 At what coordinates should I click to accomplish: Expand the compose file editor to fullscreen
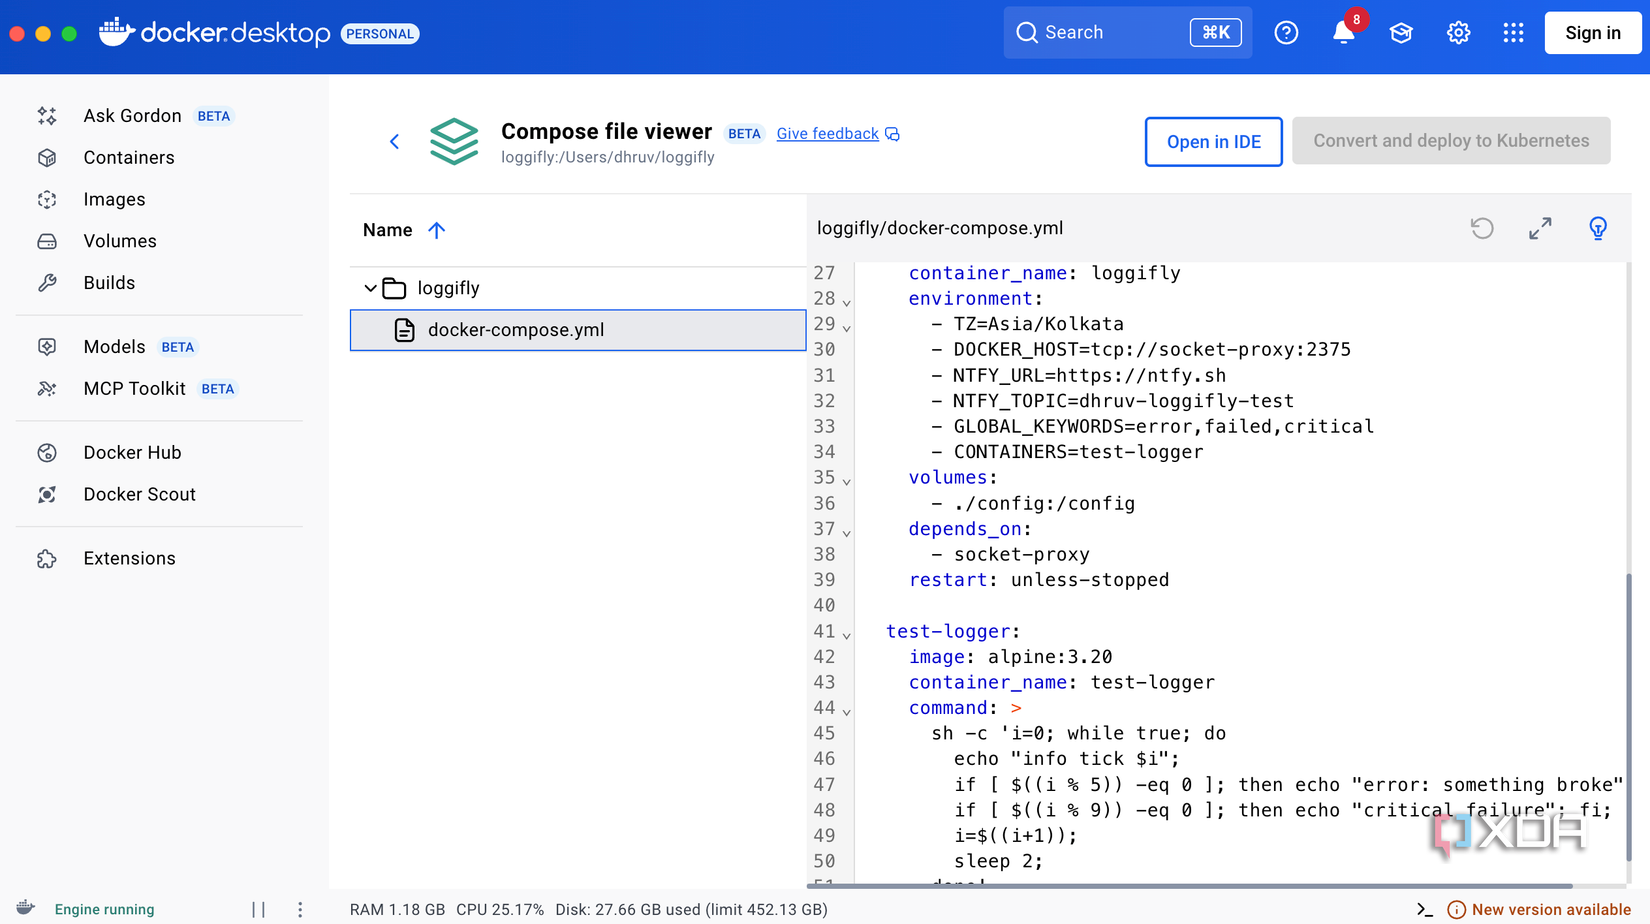(1540, 229)
